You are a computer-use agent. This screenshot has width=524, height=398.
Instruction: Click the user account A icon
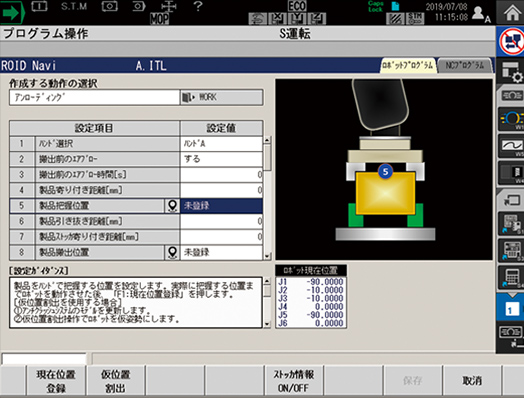point(481,14)
